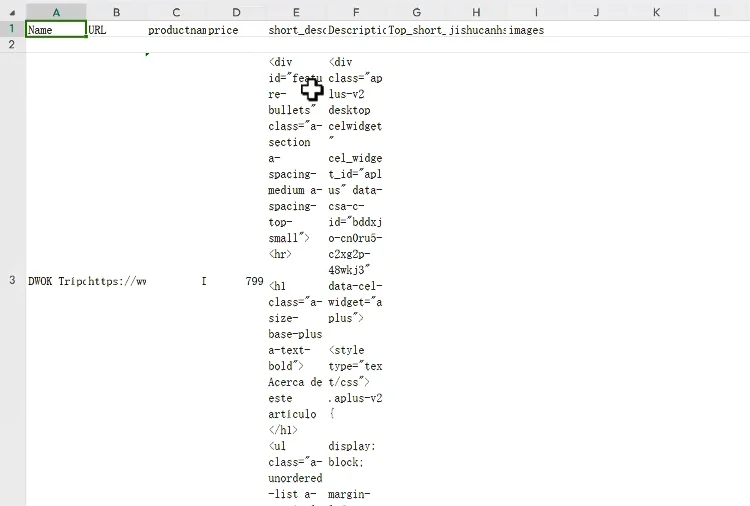Click the cell containing "Name"
Image resolution: width=750 pixels, height=506 pixels.
tap(56, 29)
